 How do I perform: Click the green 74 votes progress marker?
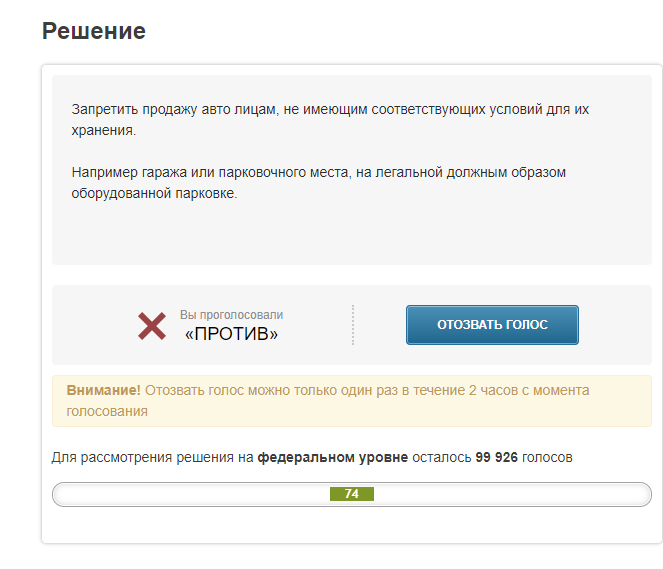point(352,494)
